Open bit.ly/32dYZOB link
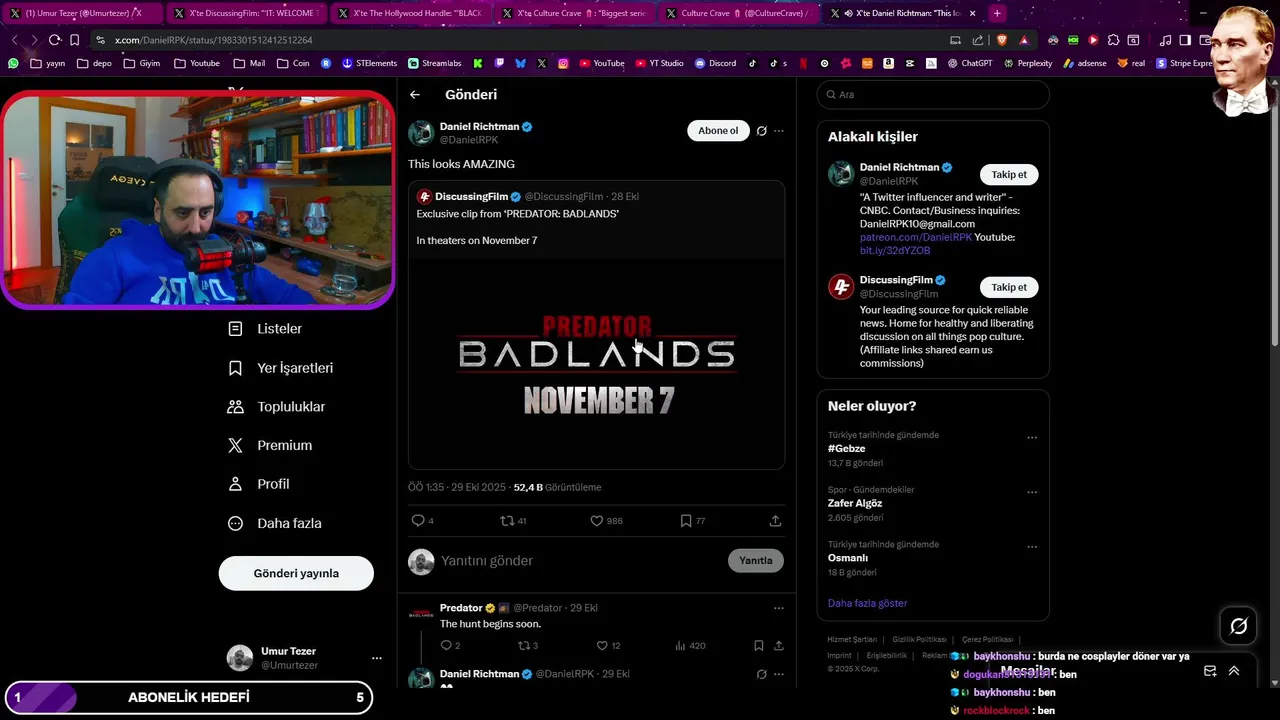The height and width of the screenshot is (720, 1280). point(895,250)
